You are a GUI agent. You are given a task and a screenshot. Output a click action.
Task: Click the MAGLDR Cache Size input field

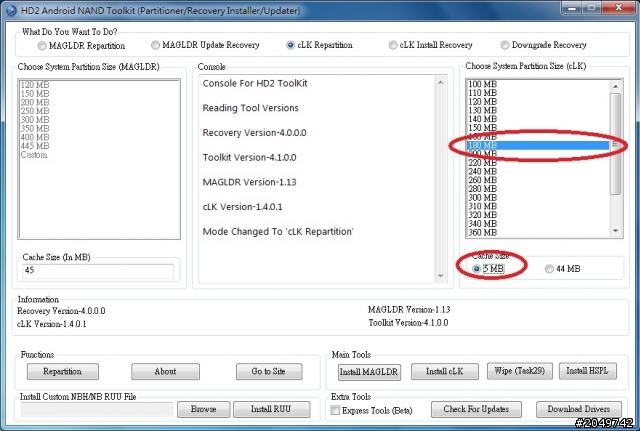[x=98, y=271]
